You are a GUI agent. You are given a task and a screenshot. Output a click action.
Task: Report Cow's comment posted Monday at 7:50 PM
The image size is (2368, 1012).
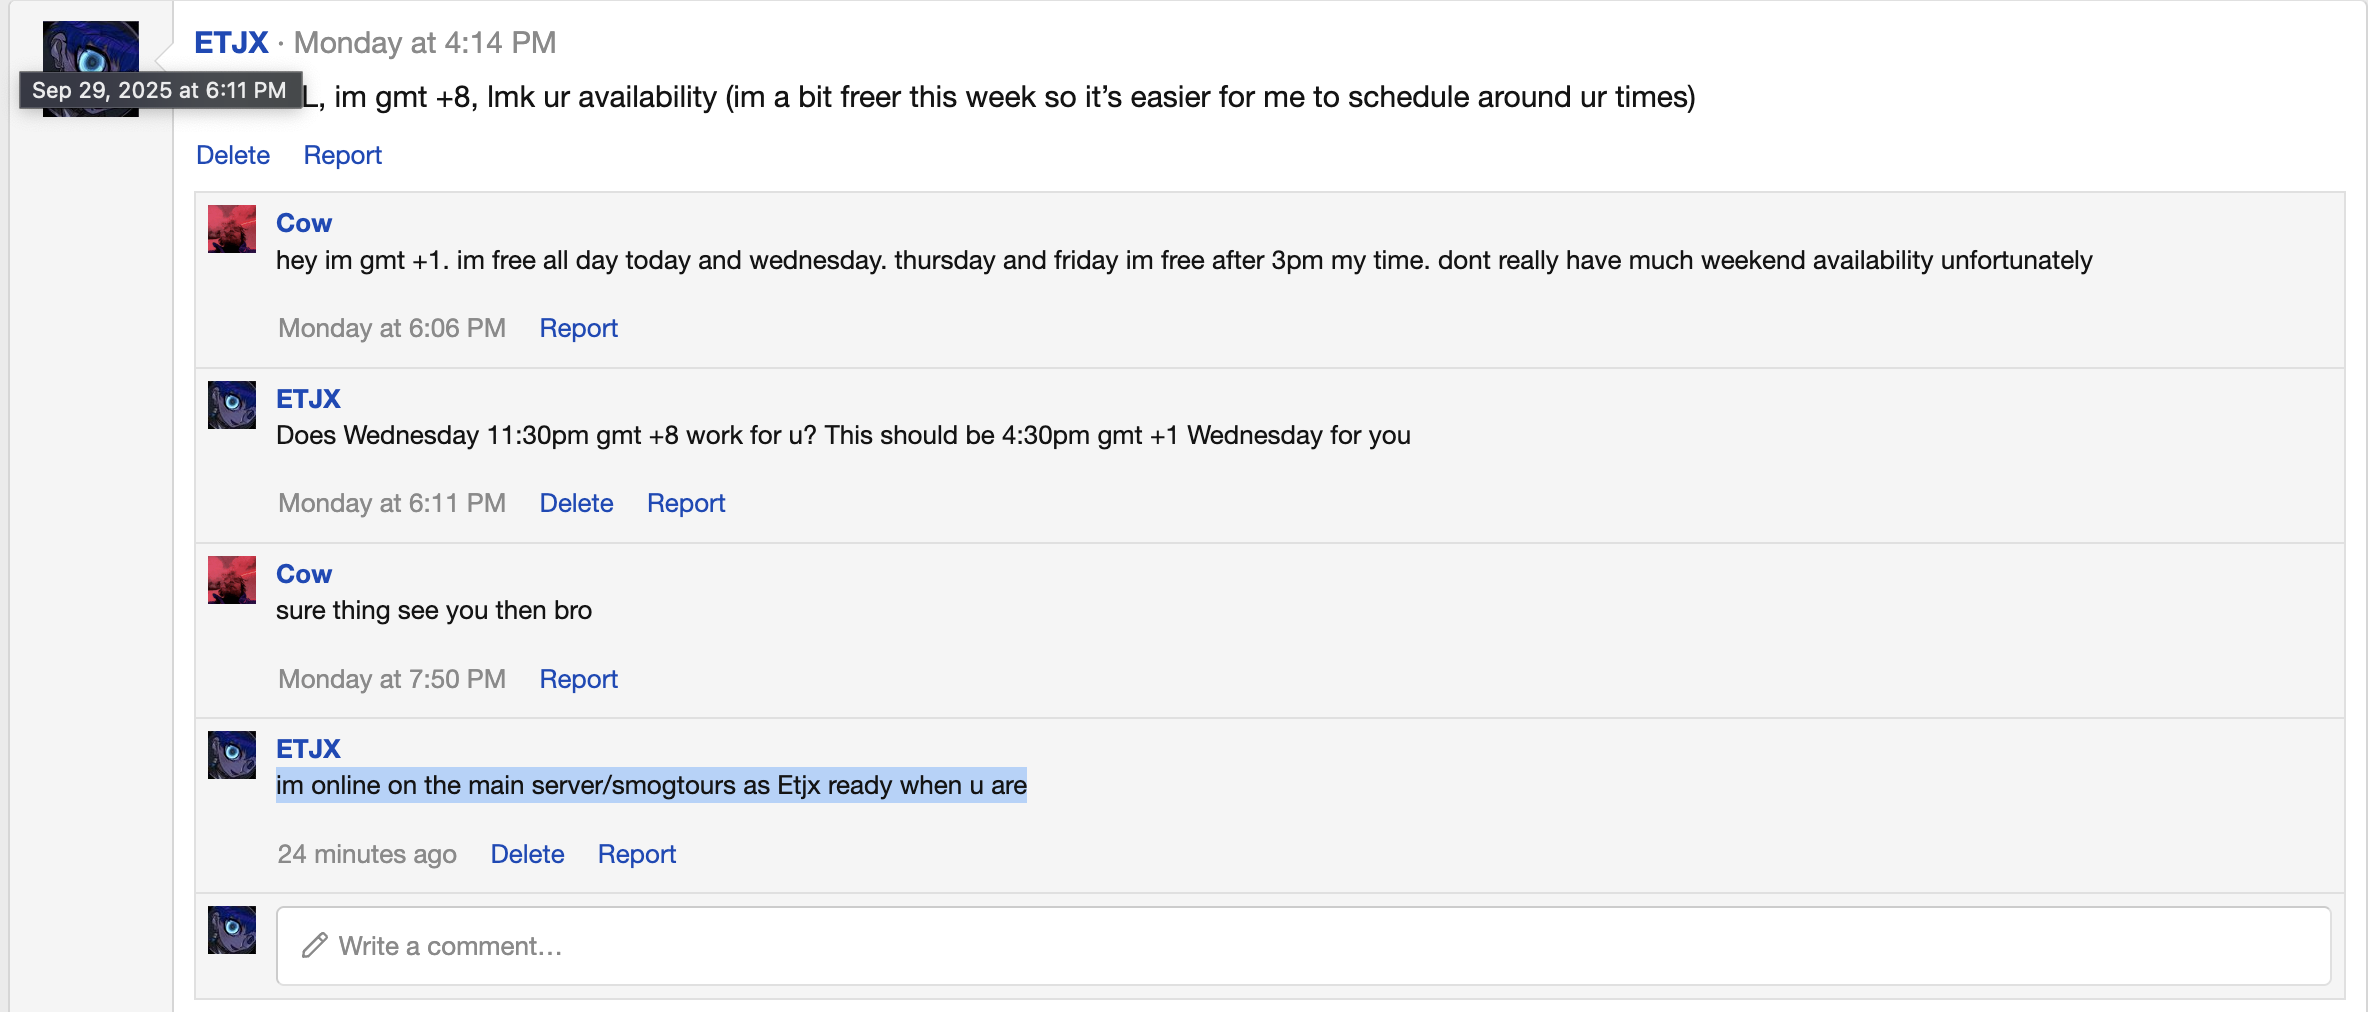[578, 679]
